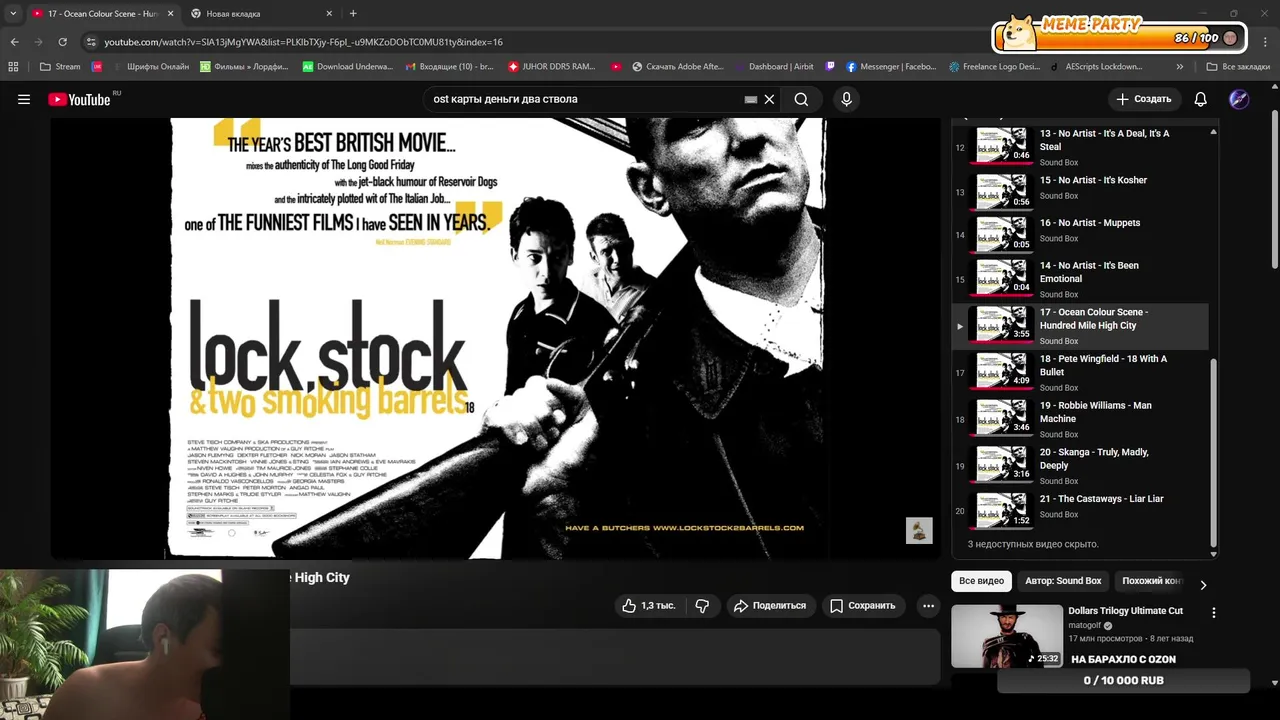This screenshot has height=720, width=1280.
Task: Go to the YouTube home logo
Action: coord(80,99)
